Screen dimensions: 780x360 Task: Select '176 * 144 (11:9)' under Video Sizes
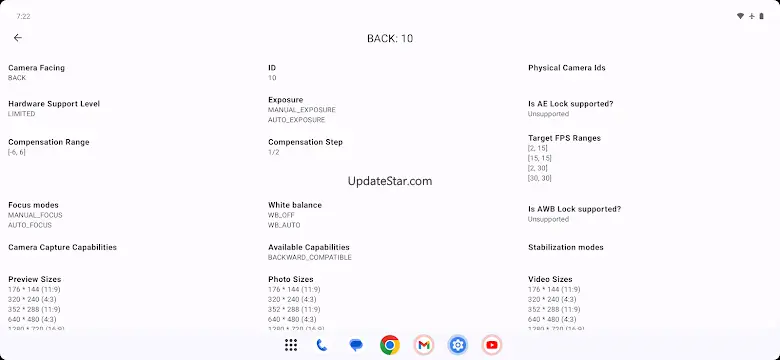(554, 289)
